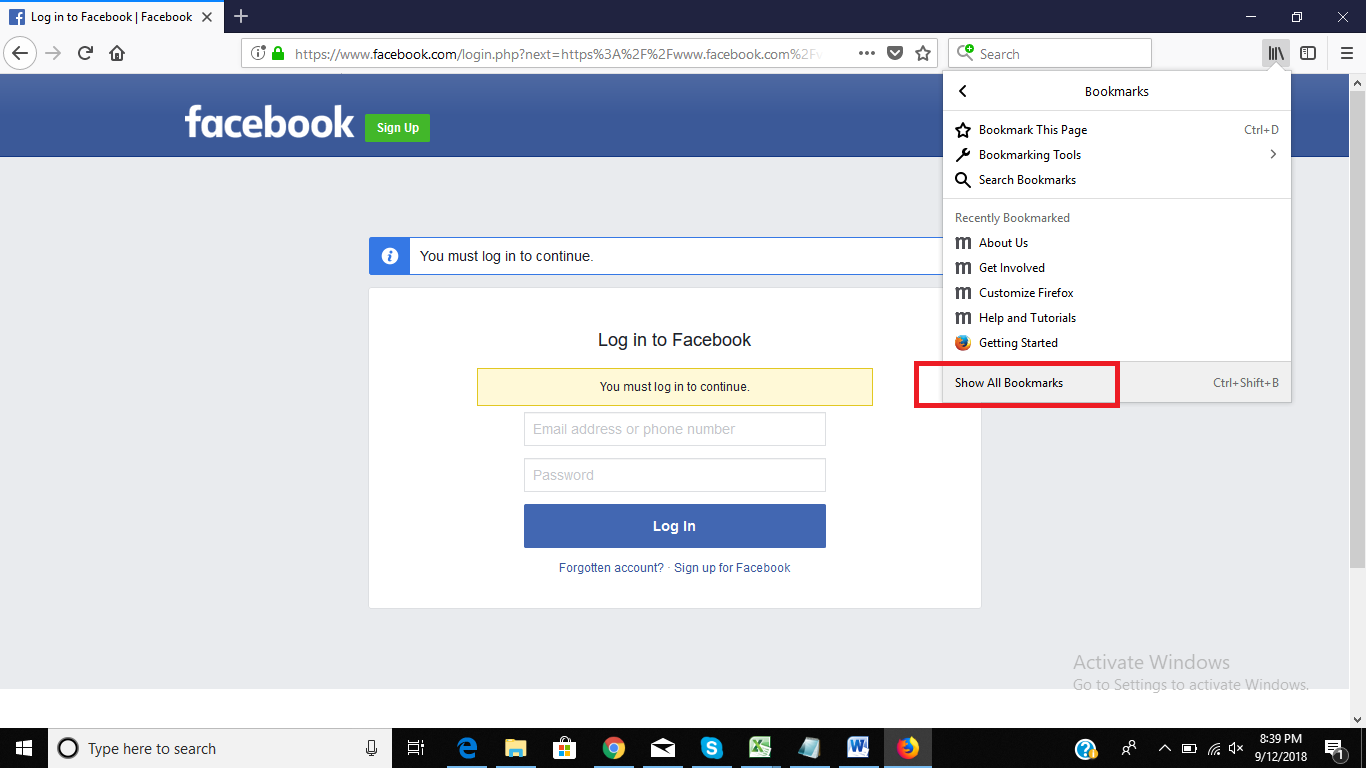
Task: Go back in the Bookmarks panel
Action: click(x=963, y=91)
